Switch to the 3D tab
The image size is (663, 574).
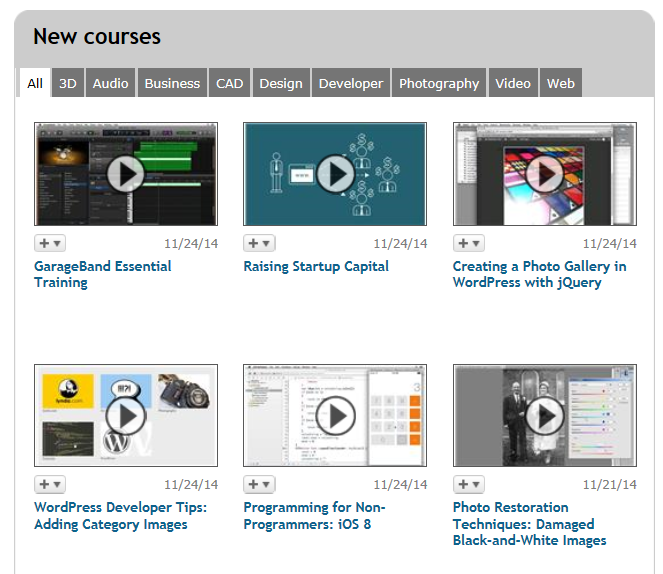[68, 83]
